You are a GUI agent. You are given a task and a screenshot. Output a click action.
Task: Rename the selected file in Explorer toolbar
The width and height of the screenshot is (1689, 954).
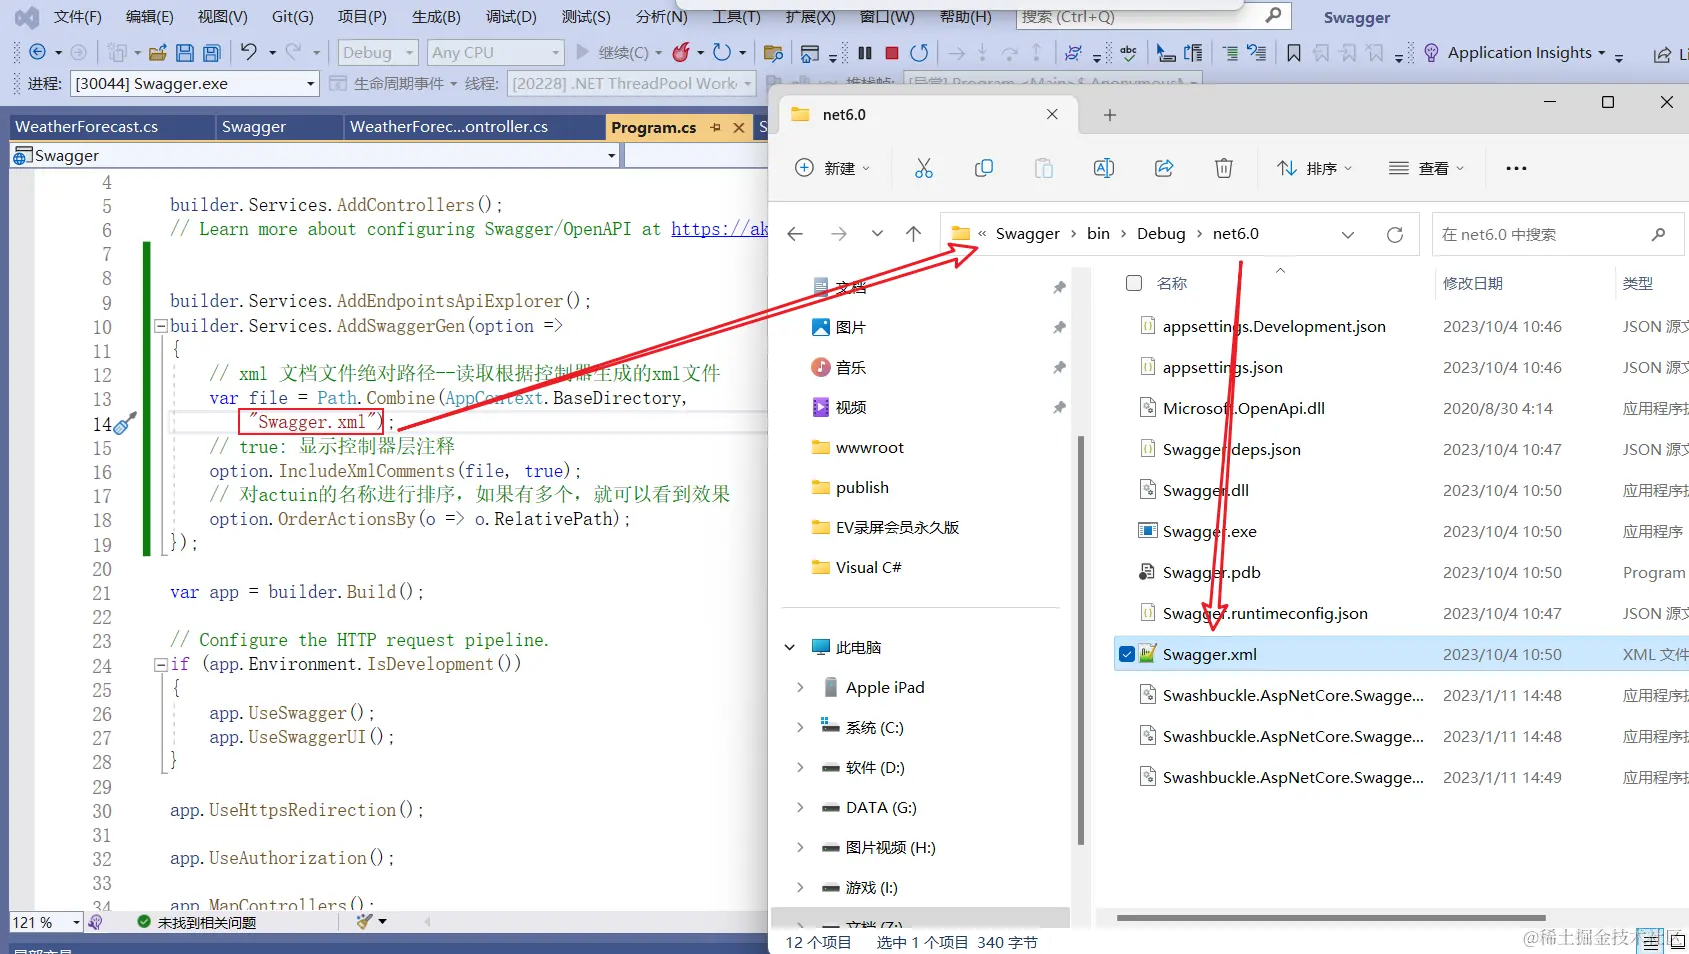pyautogui.click(x=1104, y=168)
